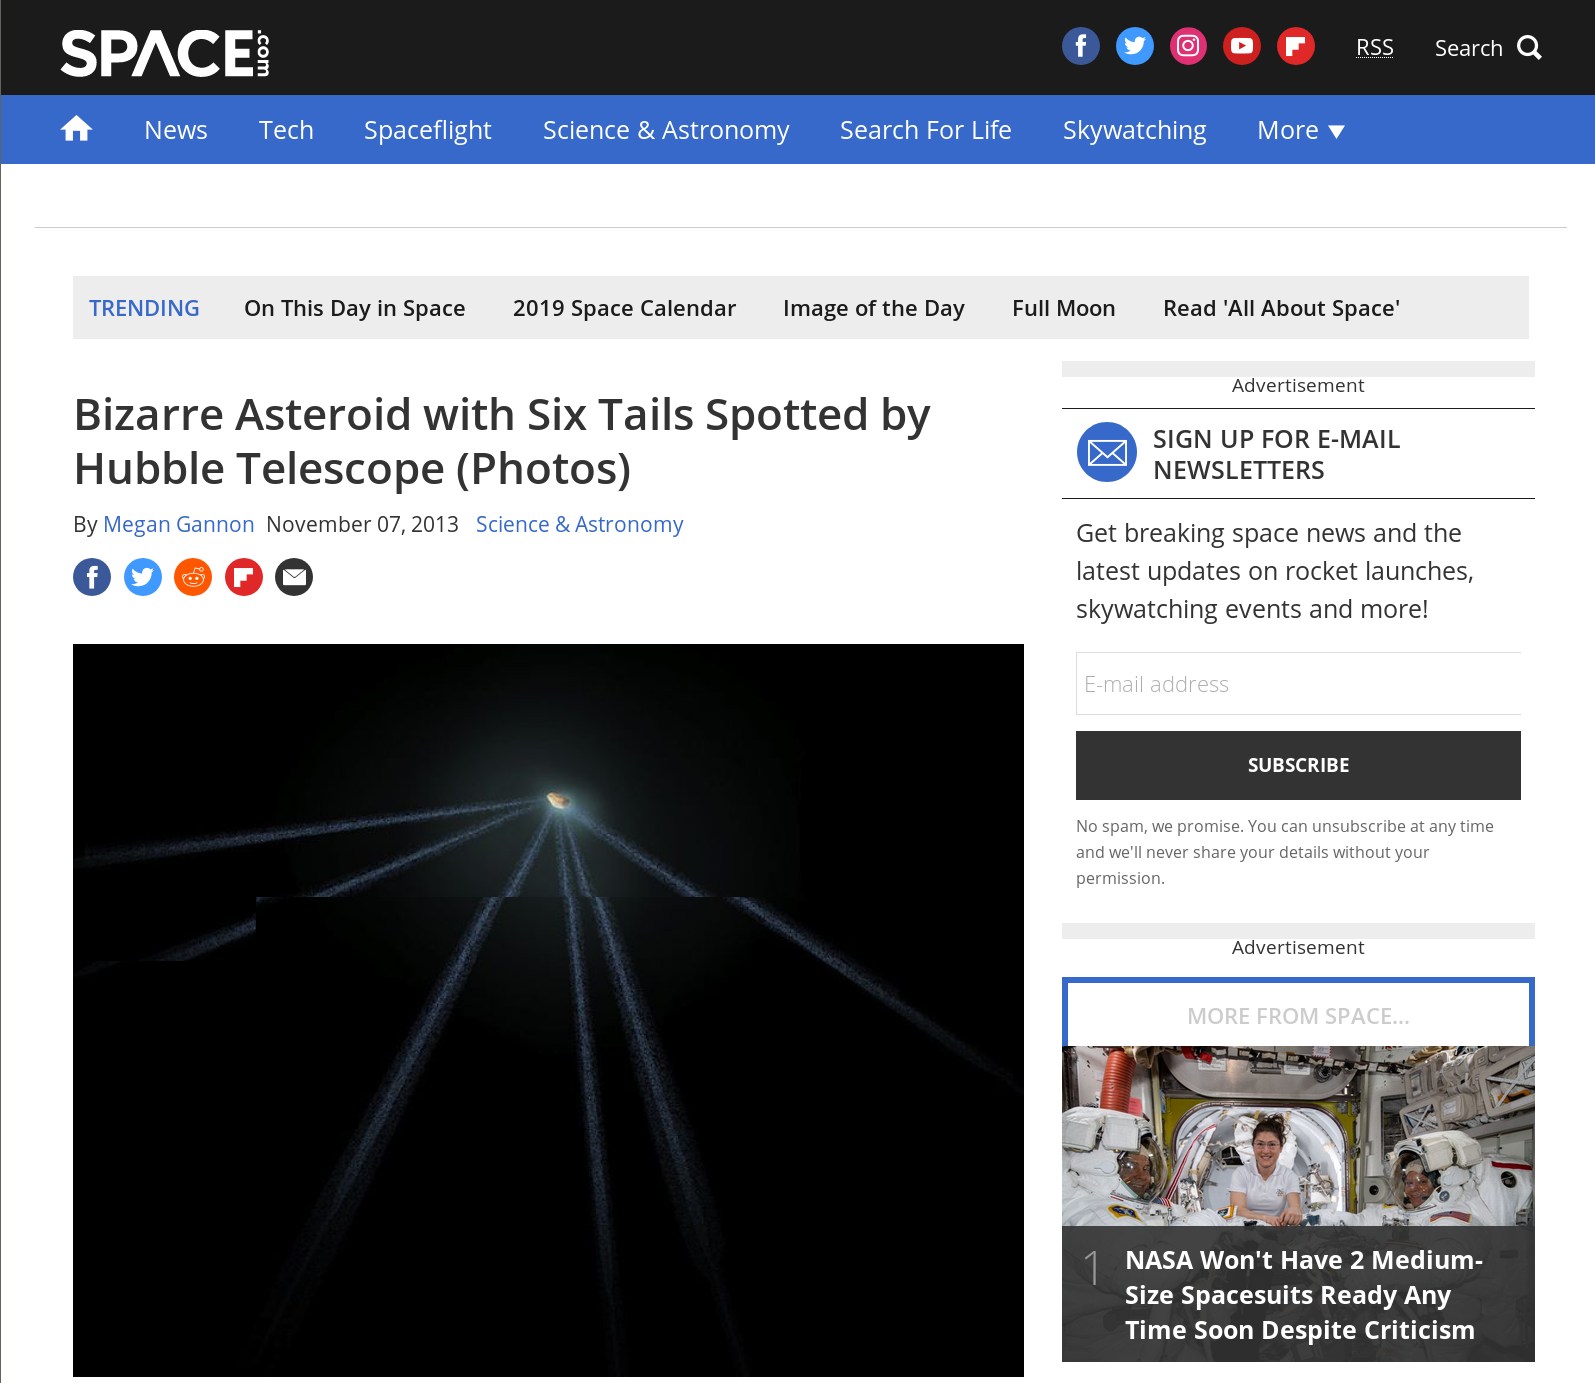
Task: Click the November 07, 2013 date
Action: 362,524
